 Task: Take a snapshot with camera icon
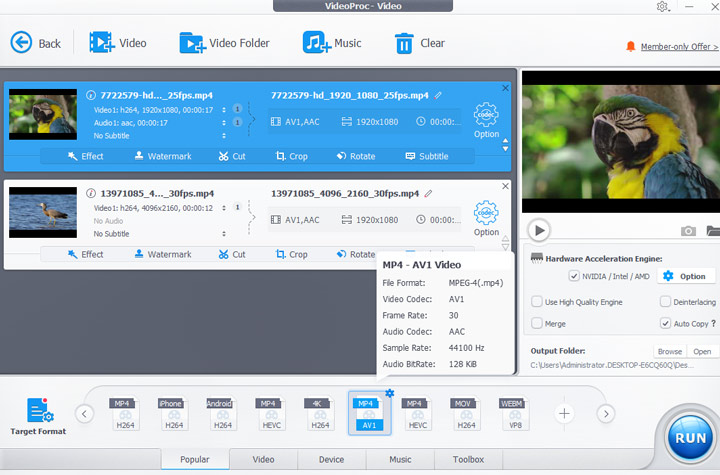688,231
